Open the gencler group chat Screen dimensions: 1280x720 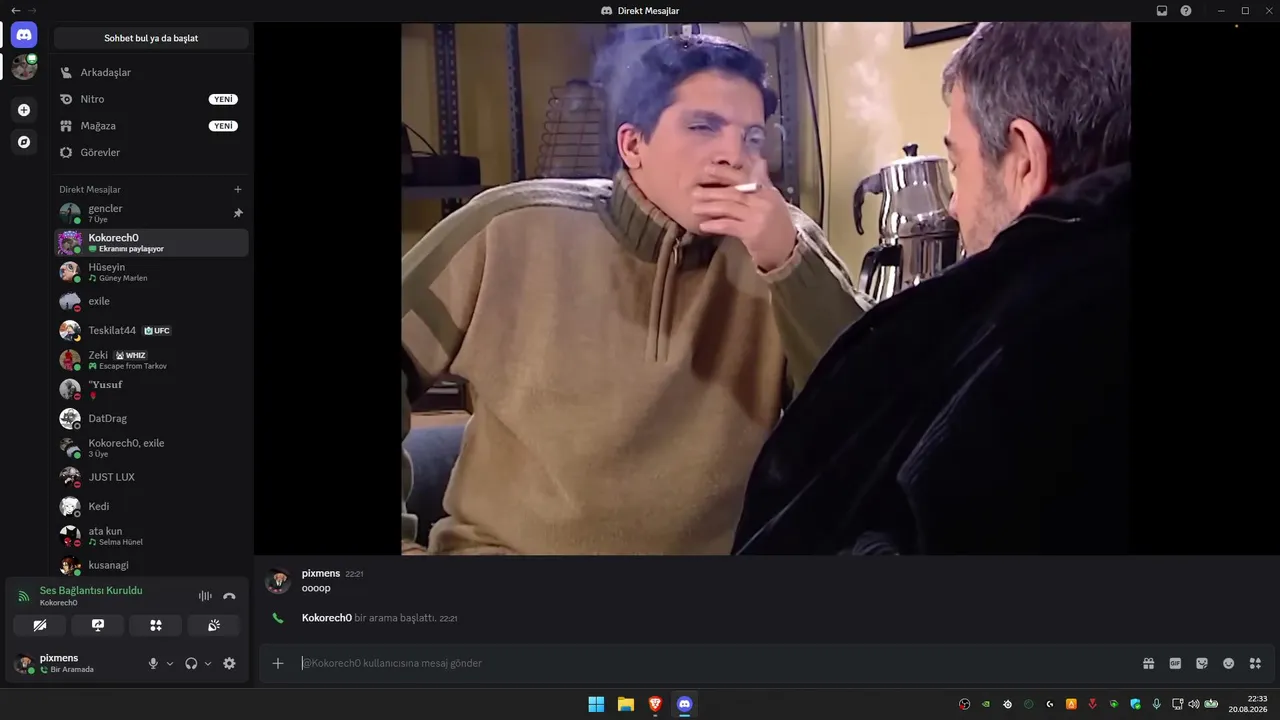(151, 213)
